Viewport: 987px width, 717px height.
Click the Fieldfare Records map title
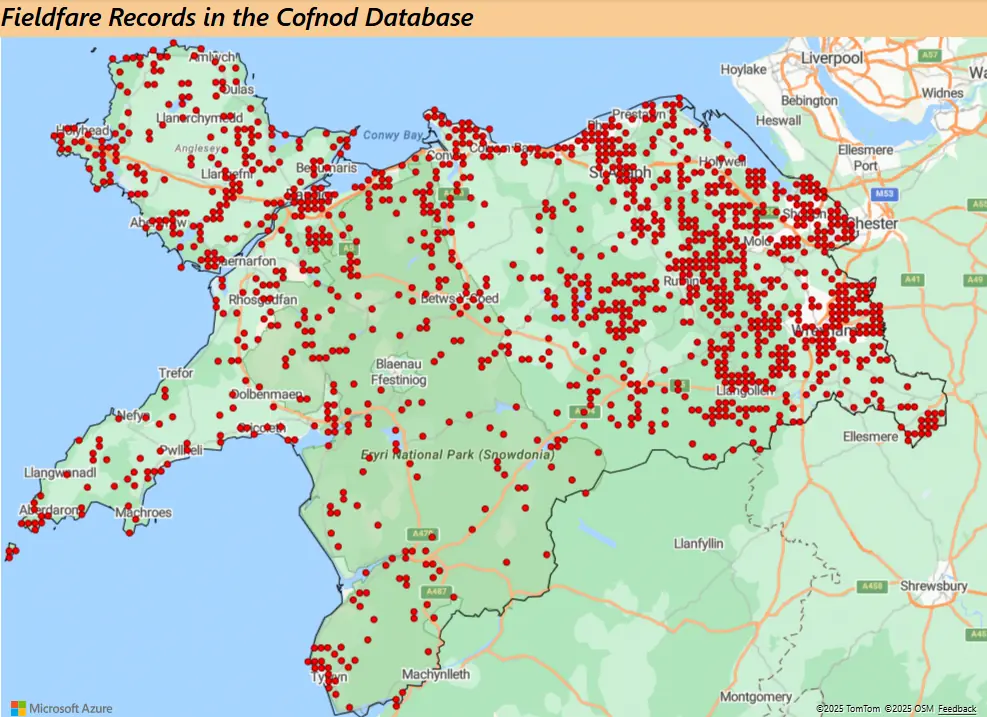238,18
